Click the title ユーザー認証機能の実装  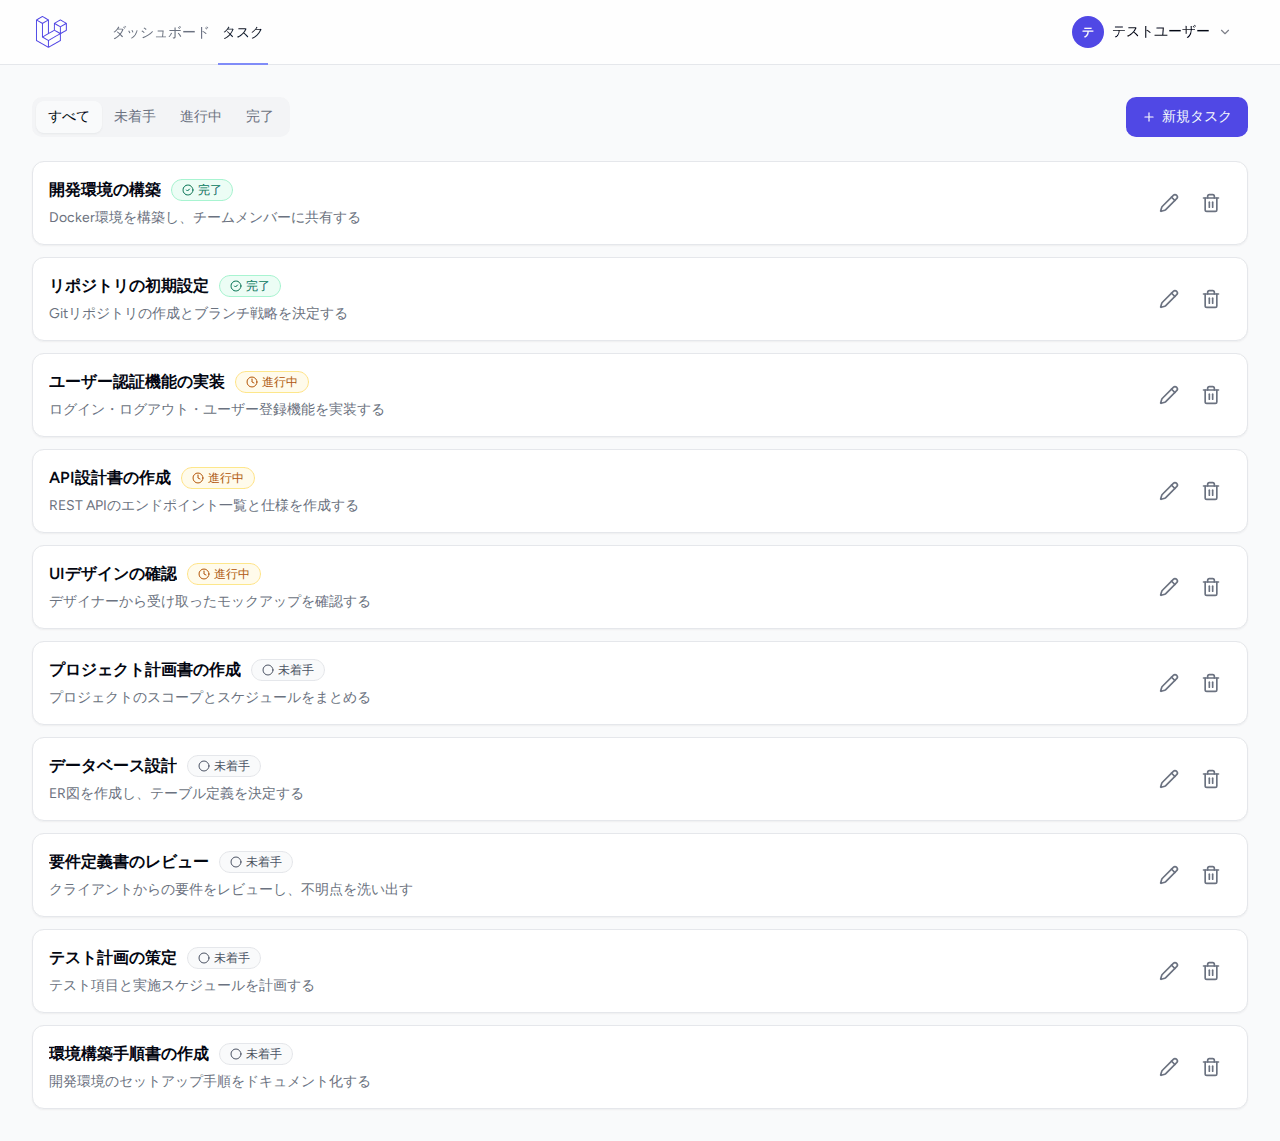click(137, 382)
